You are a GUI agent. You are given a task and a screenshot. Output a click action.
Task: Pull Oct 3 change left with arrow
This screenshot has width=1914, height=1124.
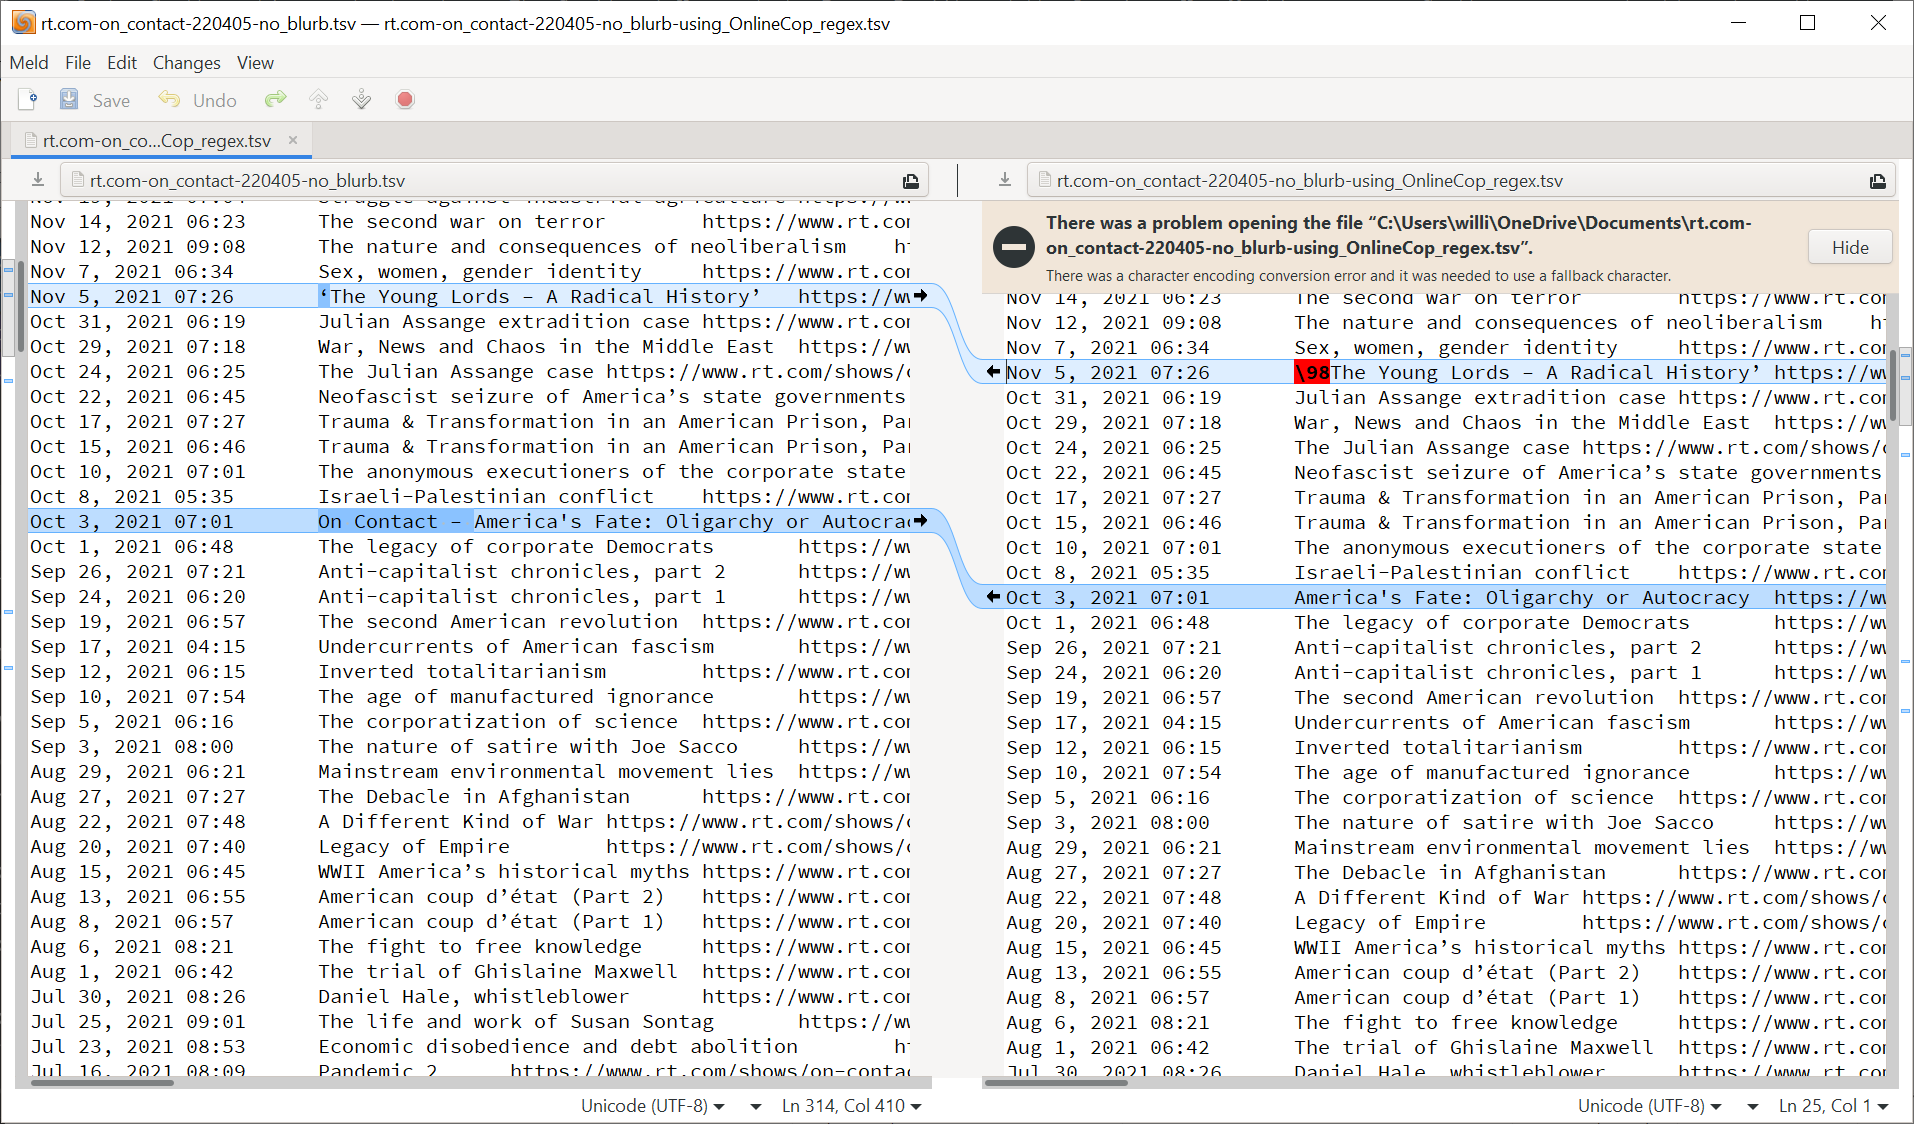pyautogui.click(x=993, y=597)
